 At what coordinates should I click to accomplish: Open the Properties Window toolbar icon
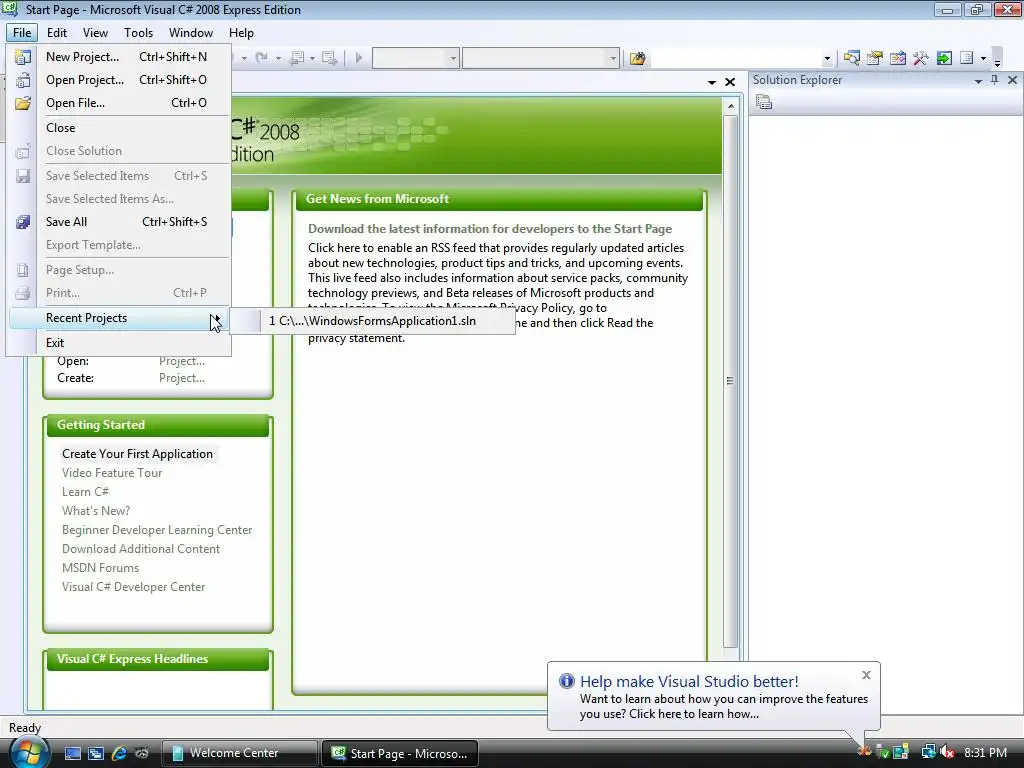pyautogui.click(x=874, y=58)
